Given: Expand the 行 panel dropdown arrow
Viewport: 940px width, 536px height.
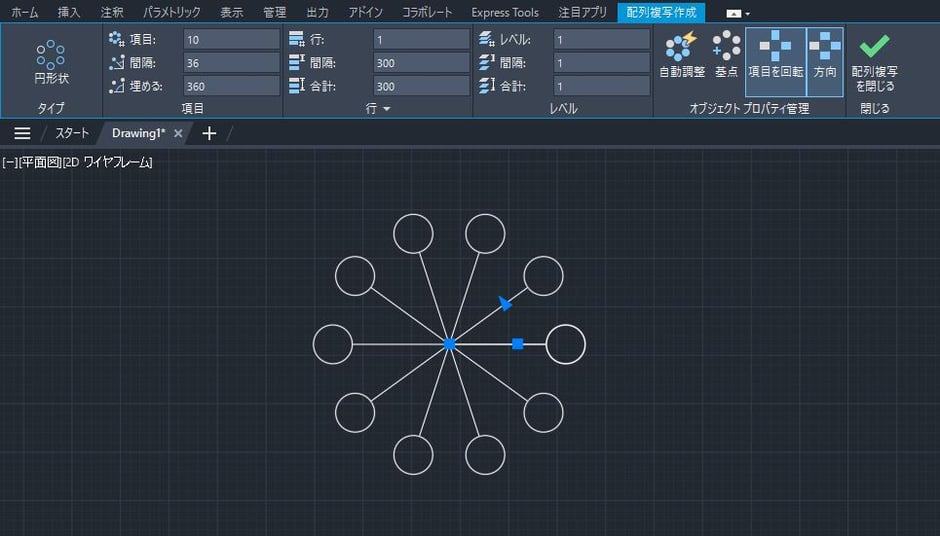Looking at the screenshot, I should pos(386,108).
